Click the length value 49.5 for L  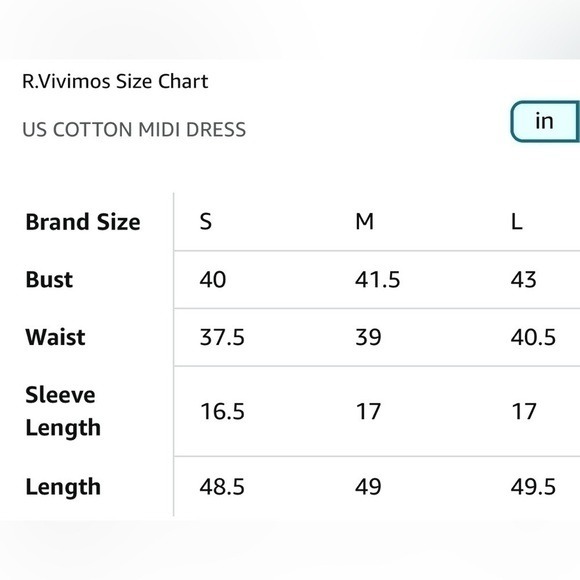[533, 486]
